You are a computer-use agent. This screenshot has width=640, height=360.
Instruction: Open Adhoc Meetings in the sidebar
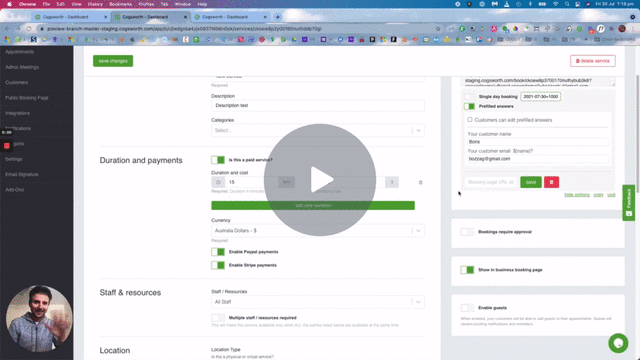click(22, 67)
